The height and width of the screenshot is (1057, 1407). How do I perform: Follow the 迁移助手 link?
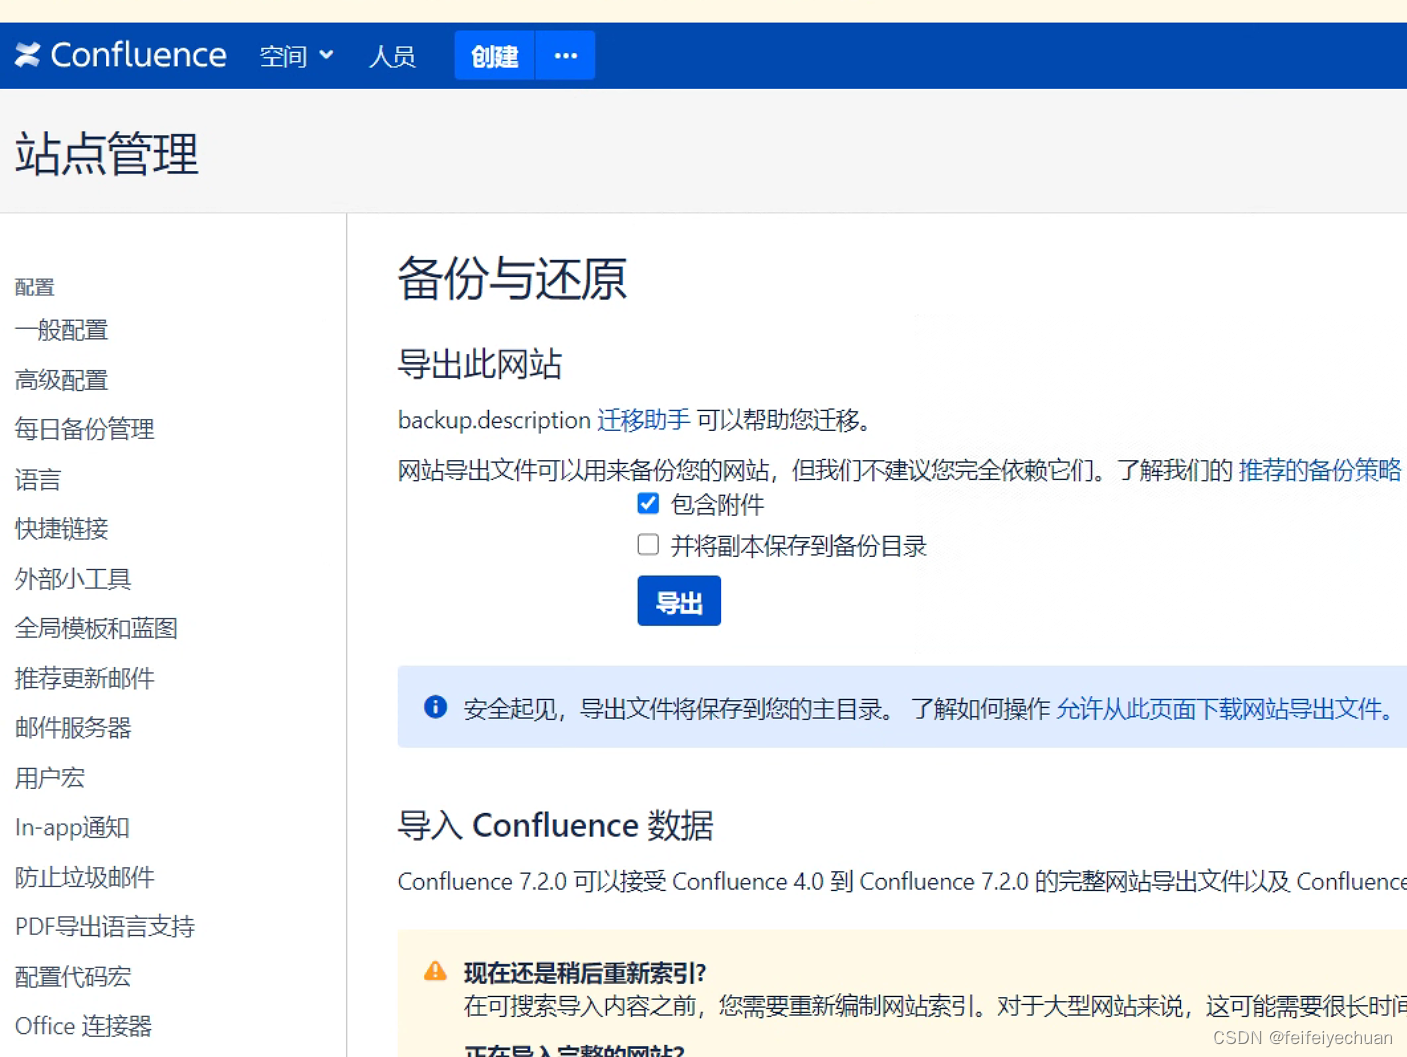pyautogui.click(x=644, y=420)
